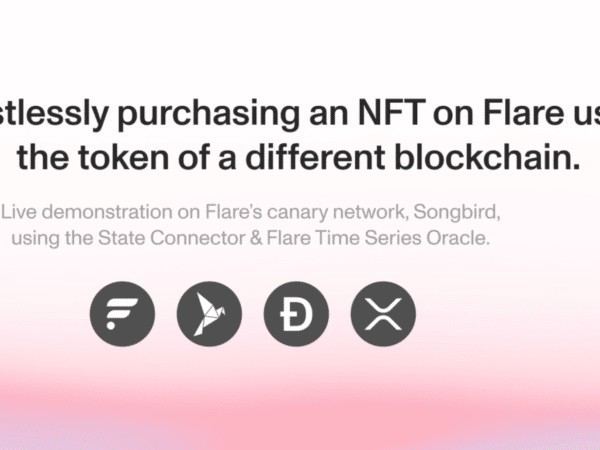Click "Flare's" in the gray subtitle
Viewport: 600px width, 450px height.
click(233, 212)
